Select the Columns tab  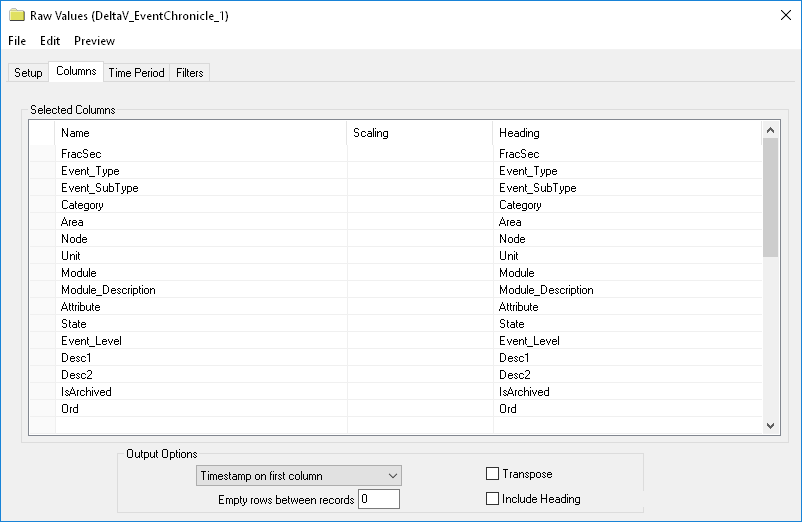click(x=76, y=71)
